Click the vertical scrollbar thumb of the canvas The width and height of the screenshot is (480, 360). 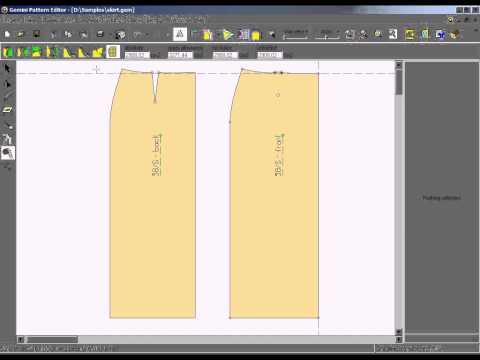point(399,82)
